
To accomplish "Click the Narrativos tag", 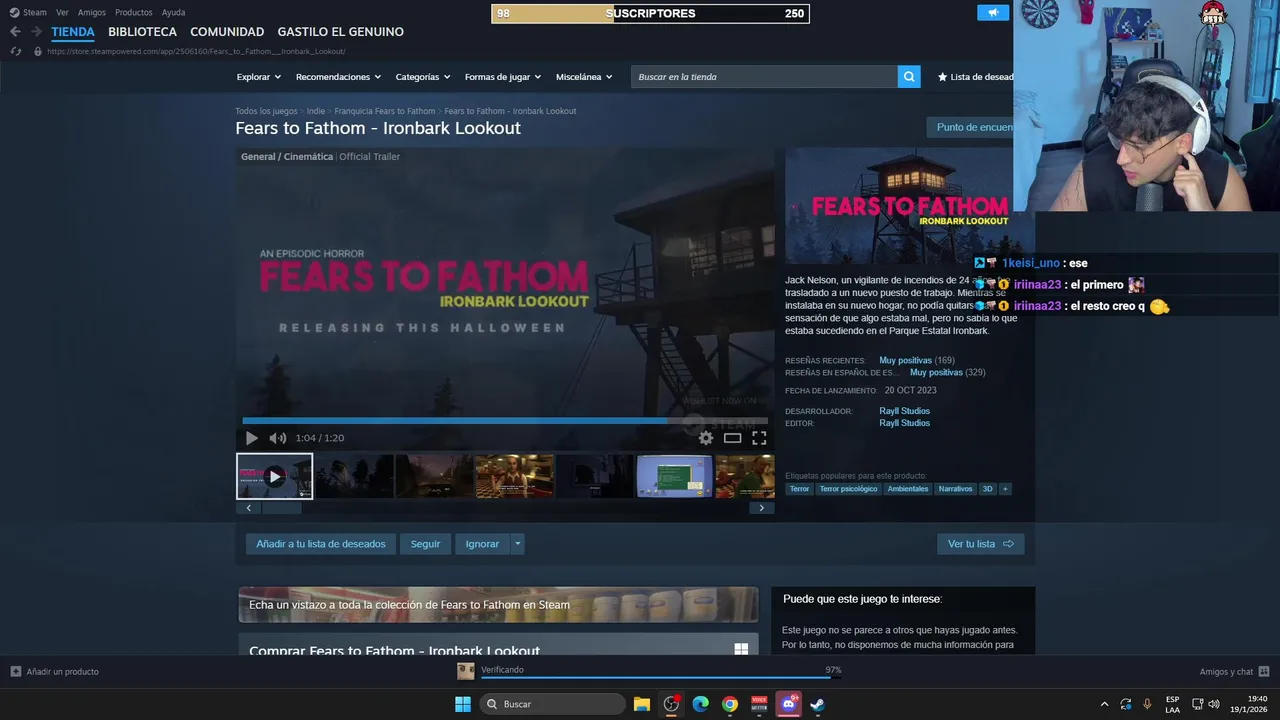I will point(955,489).
